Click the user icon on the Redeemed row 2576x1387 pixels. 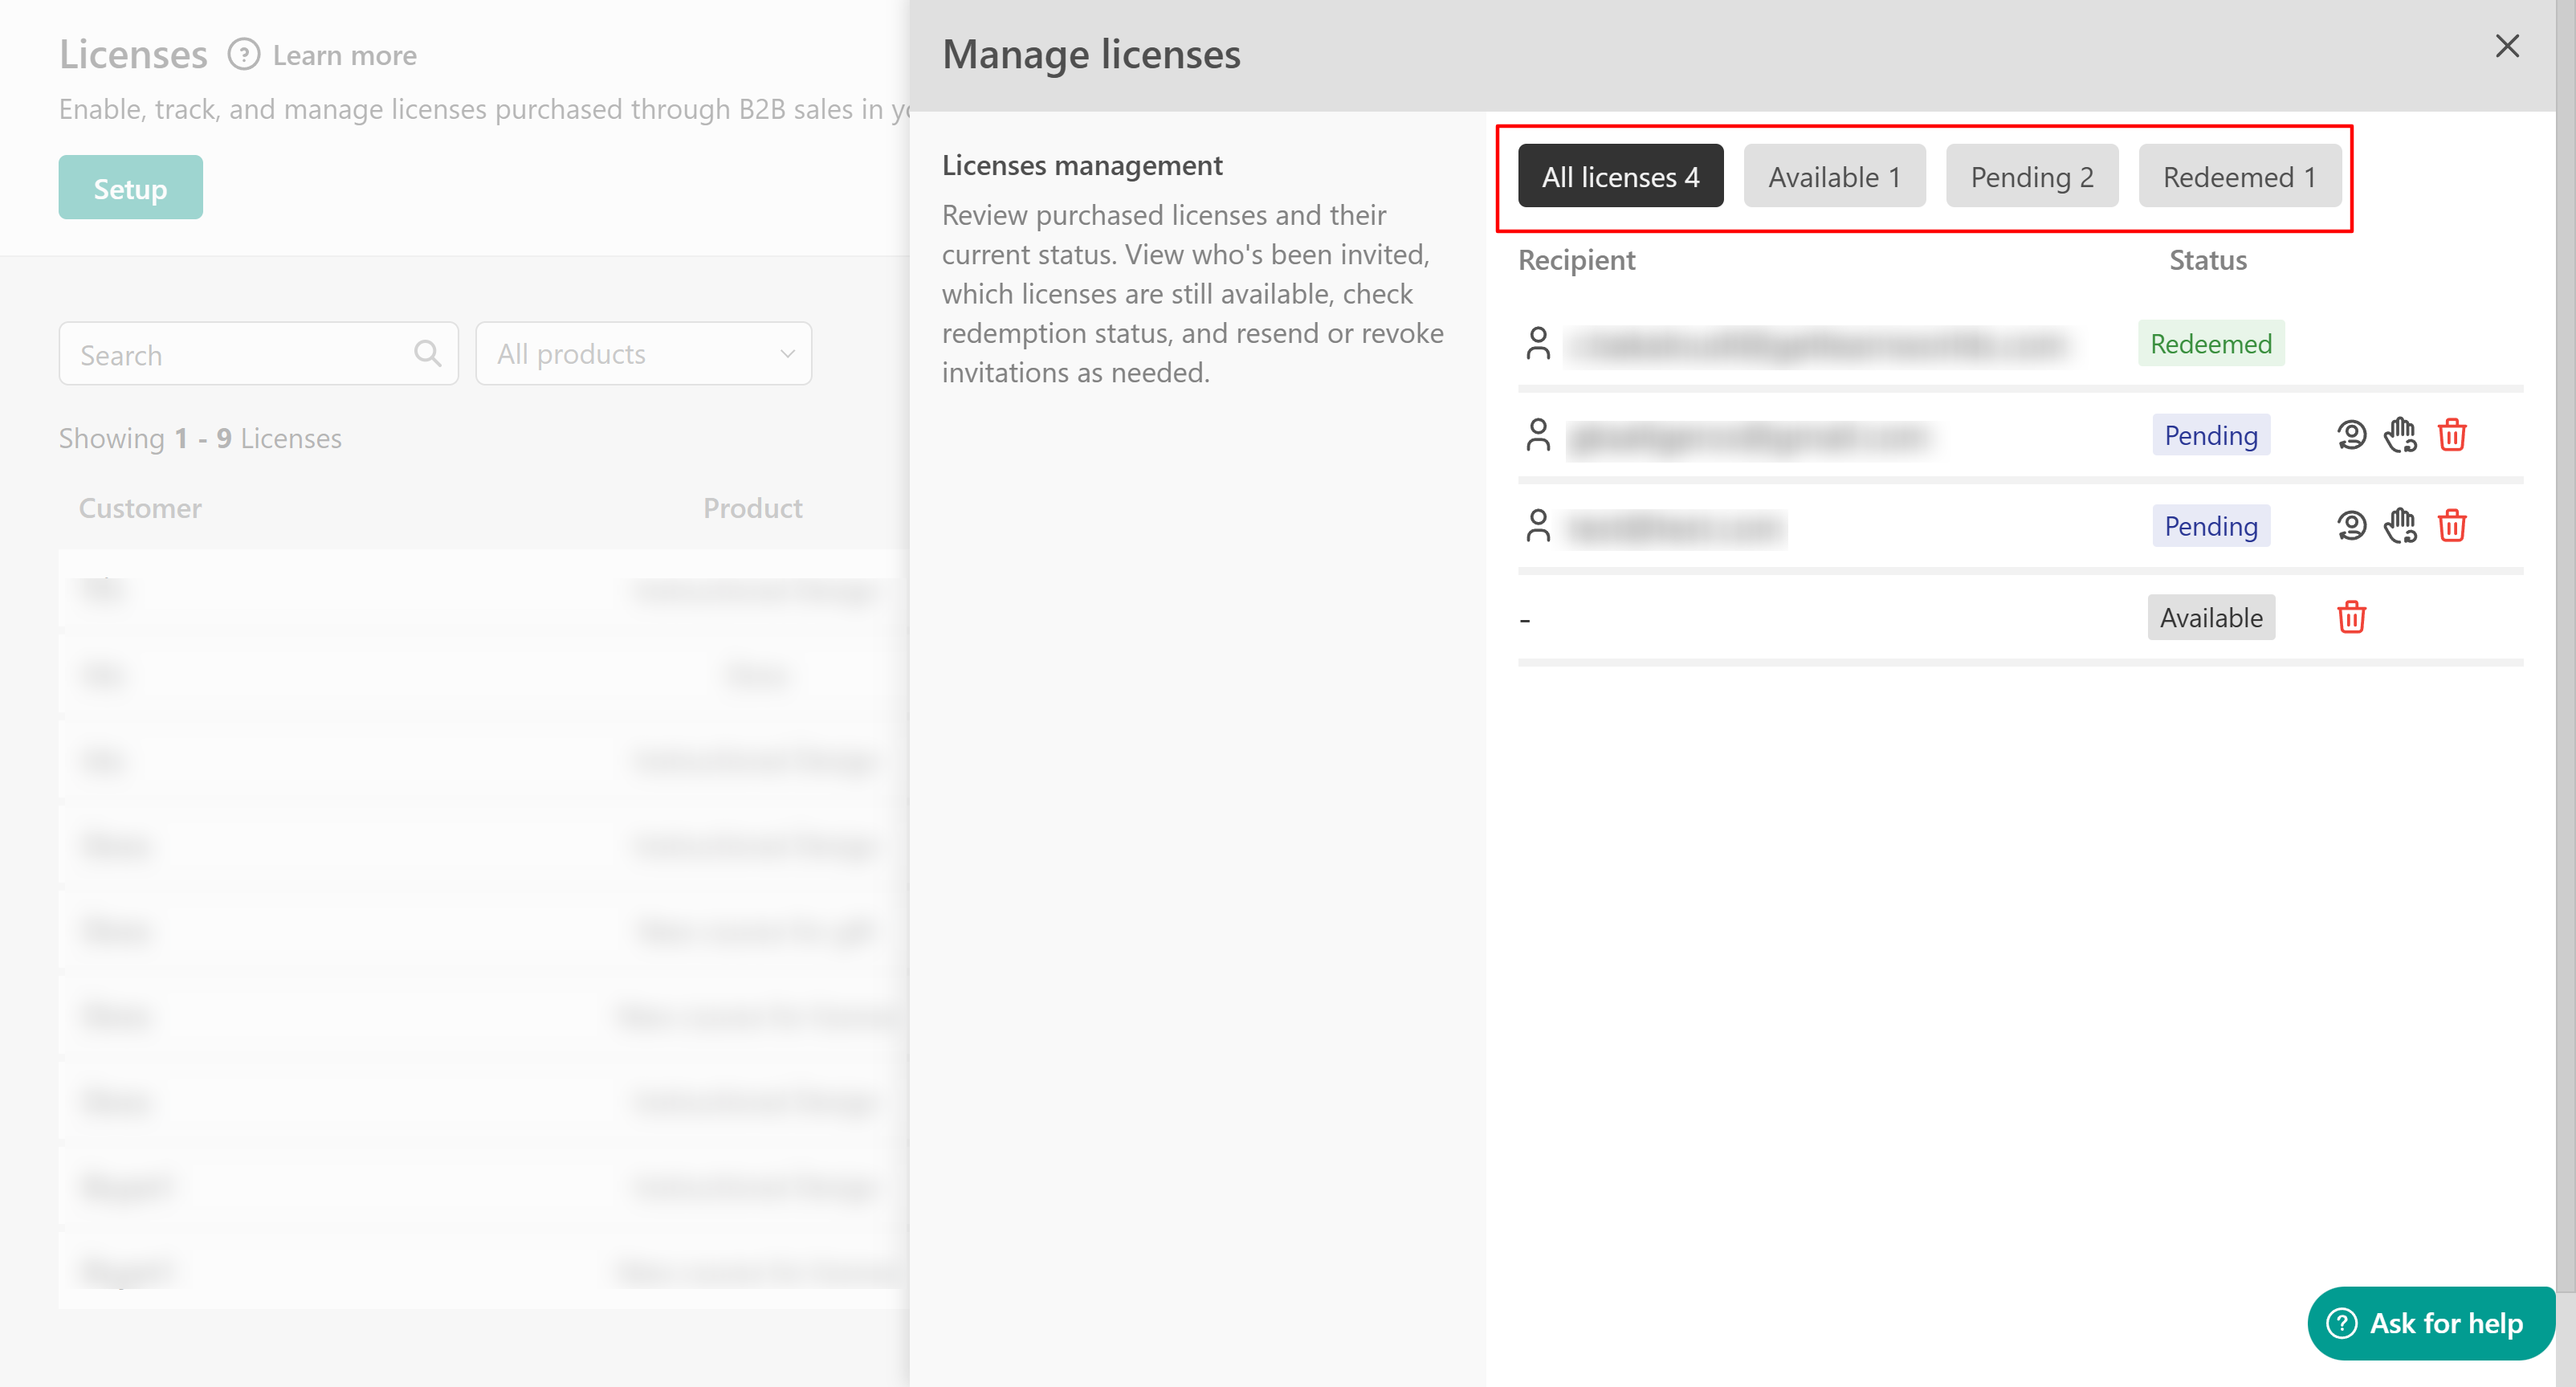(1538, 344)
